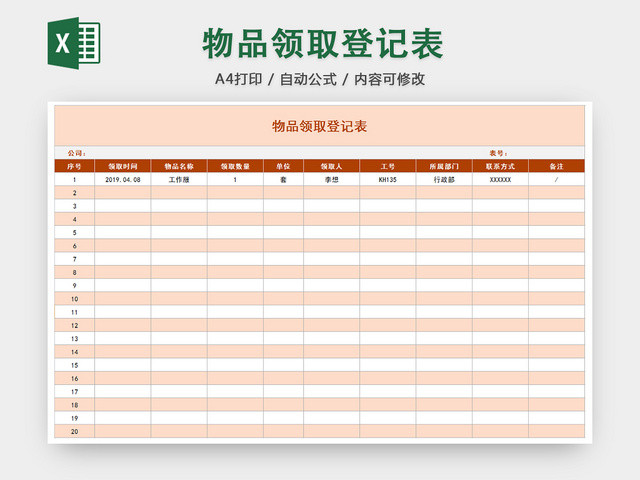Select the 单位 column header
640x480 pixels.
tap(283, 166)
